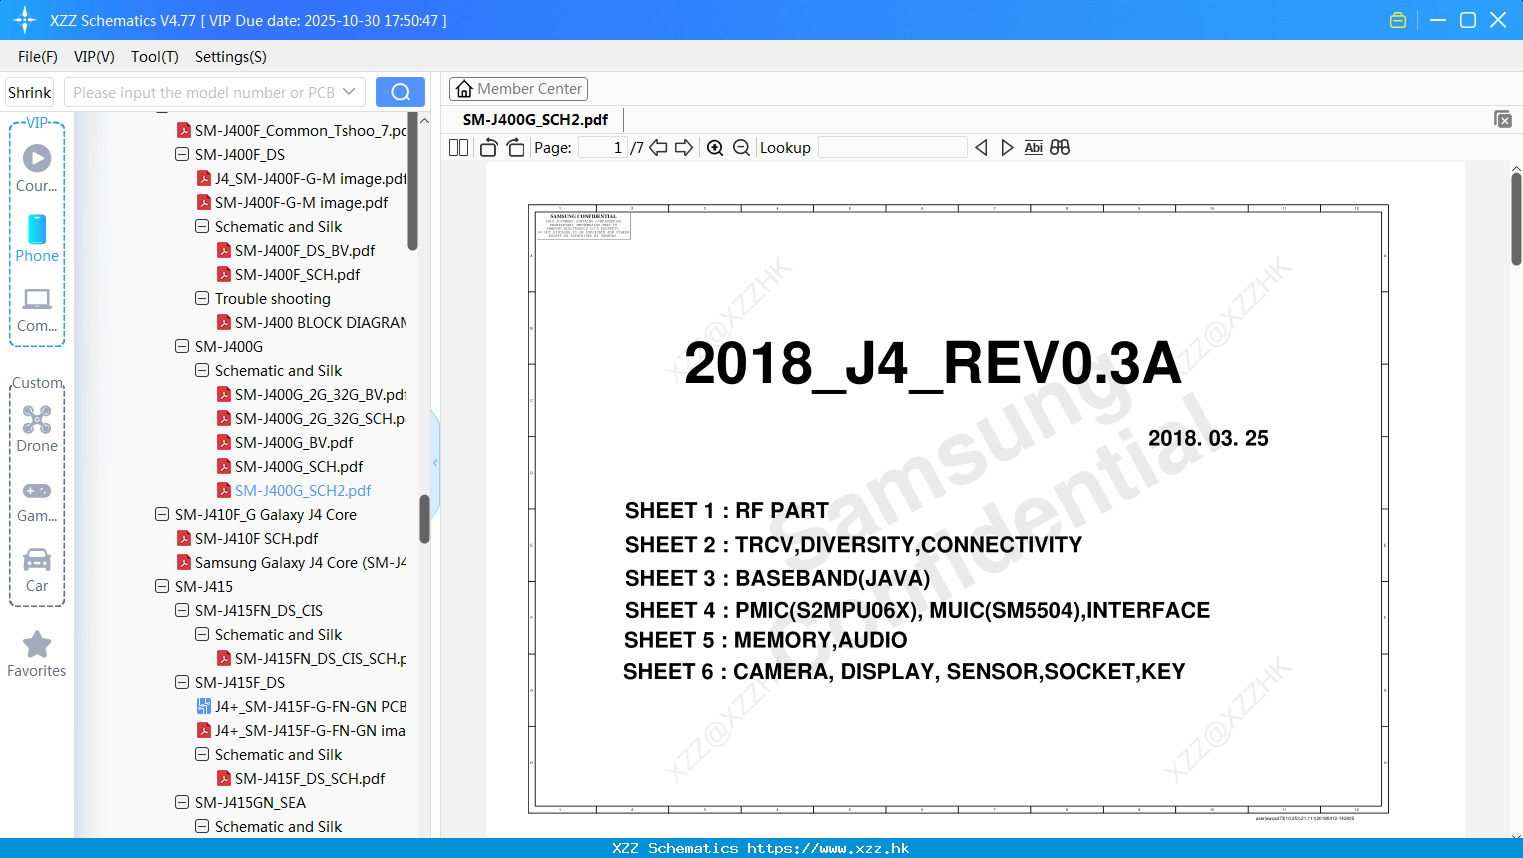This screenshot has height=858, width=1523.
Task: Click the binoculars search icon
Action: [x=1060, y=147]
